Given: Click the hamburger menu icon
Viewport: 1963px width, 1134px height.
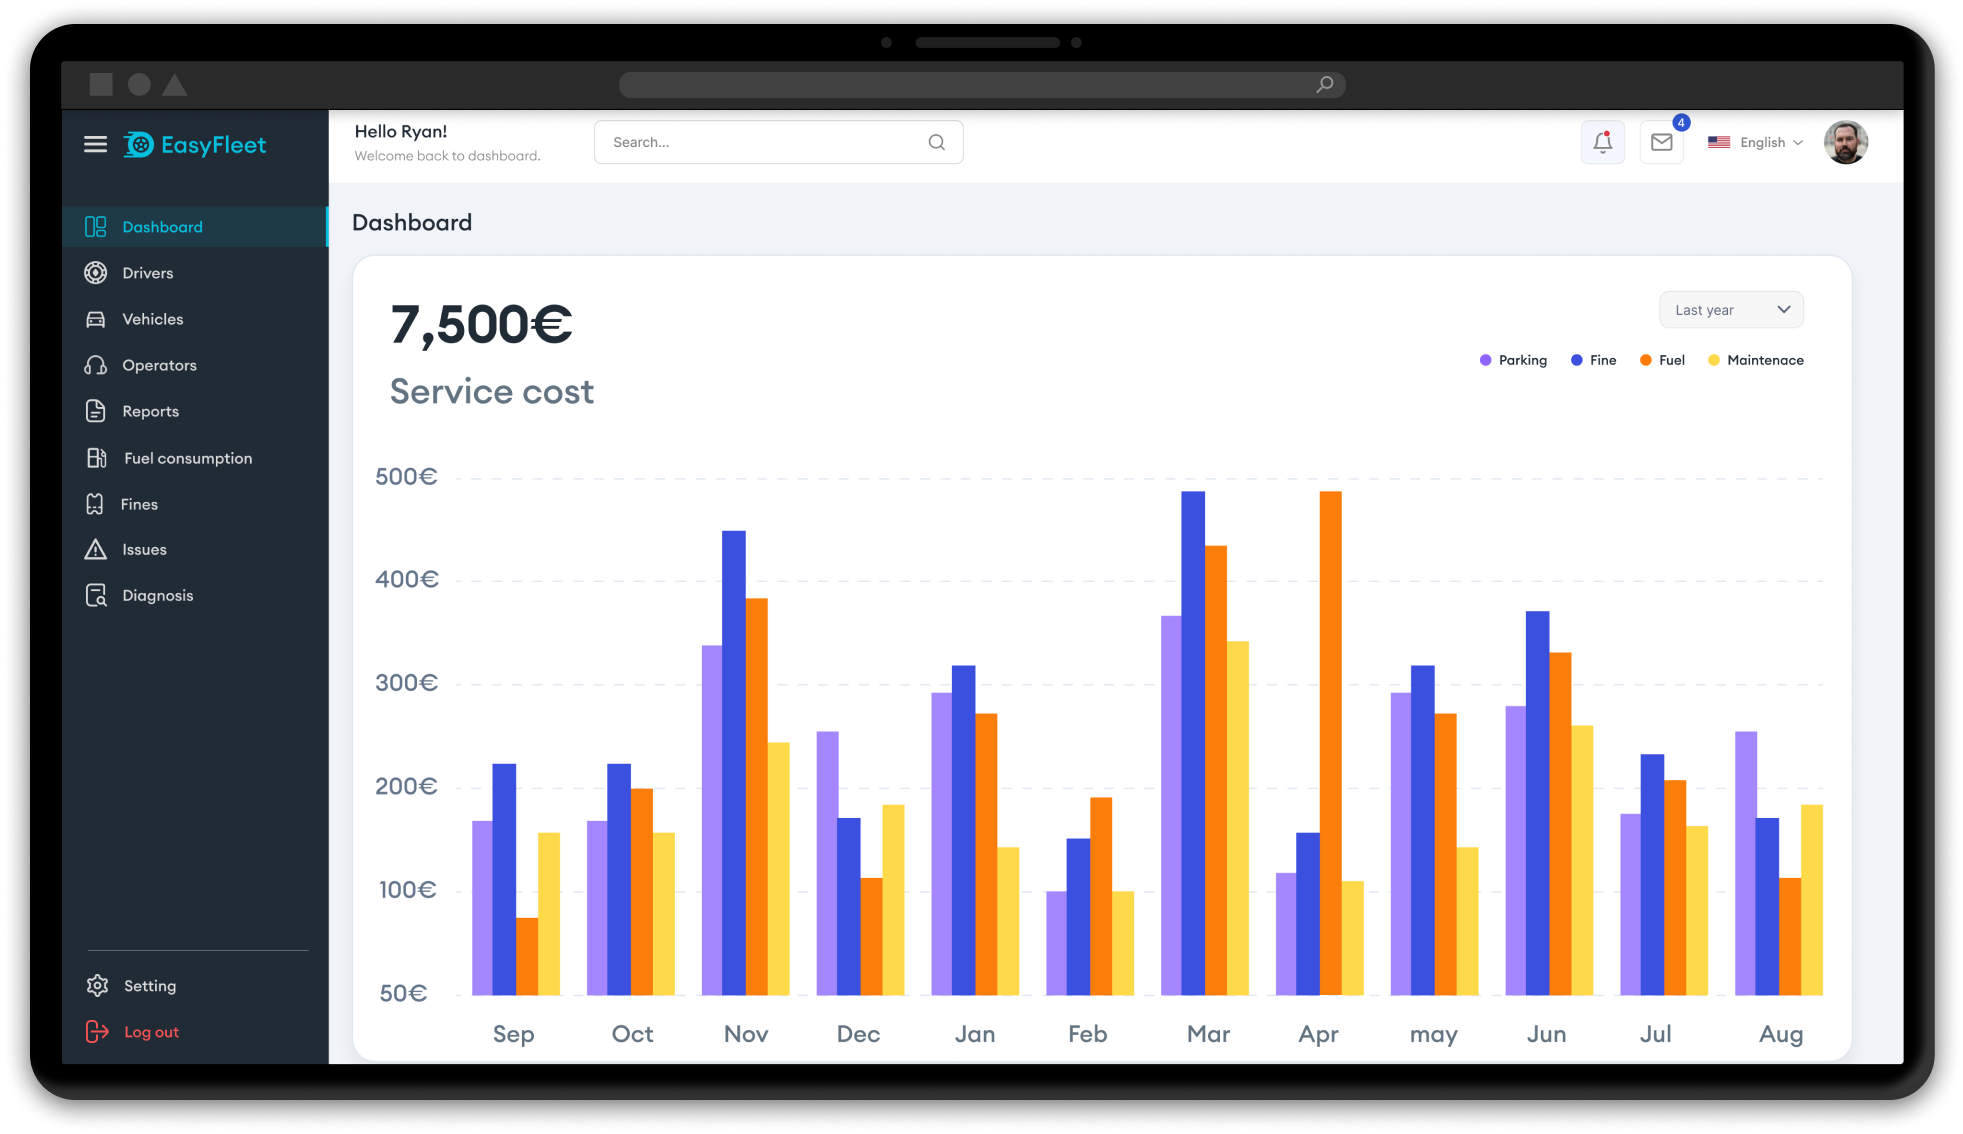Looking at the screenshot, I should (x=95, y=145).
